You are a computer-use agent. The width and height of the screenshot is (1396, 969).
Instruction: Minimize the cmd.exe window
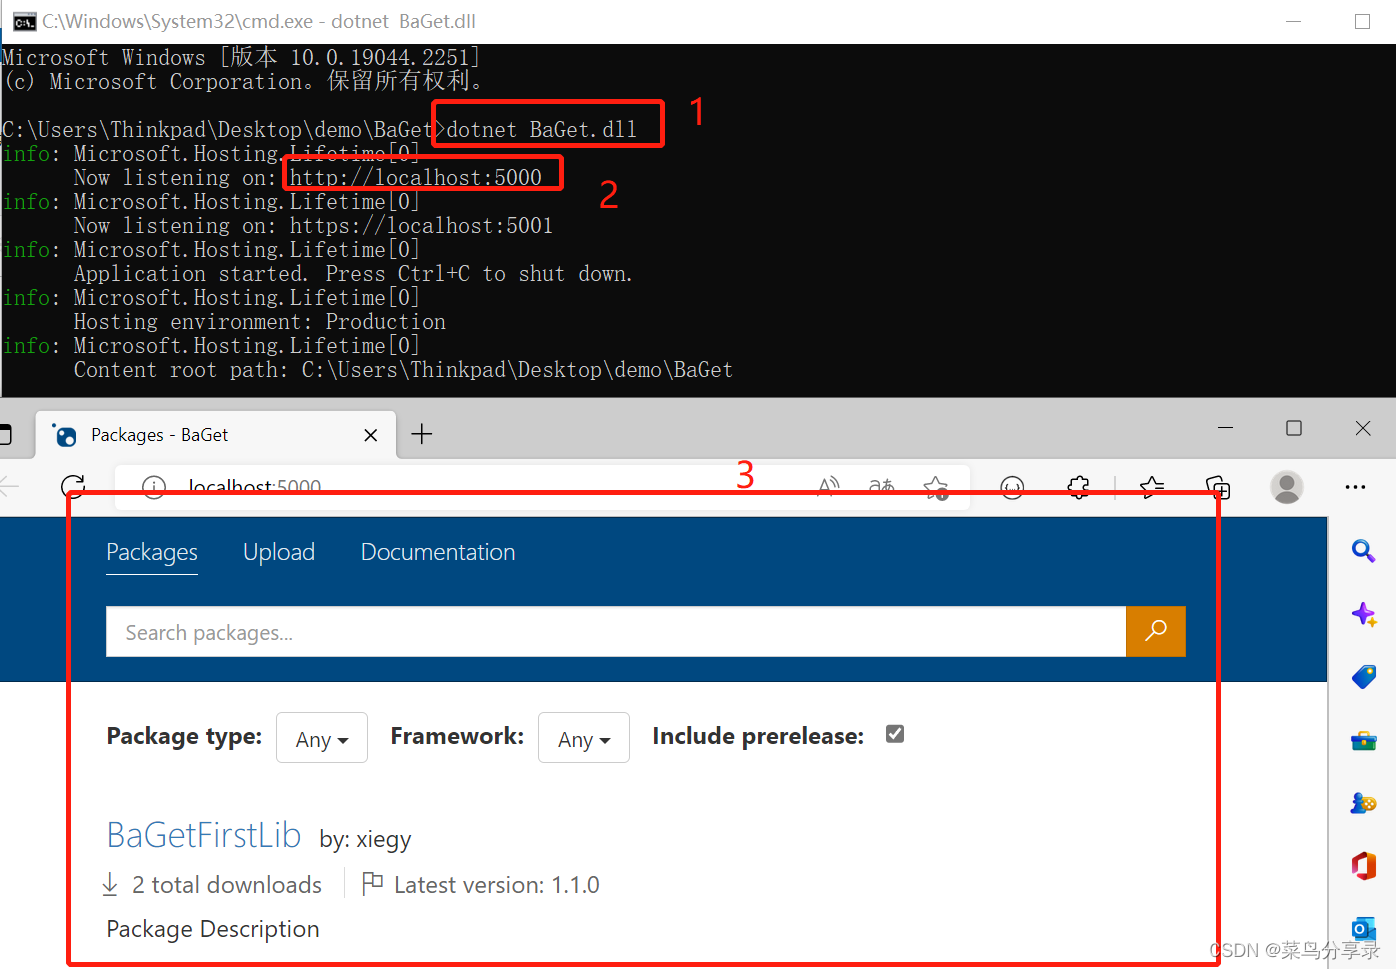(x=1293, y=21)
